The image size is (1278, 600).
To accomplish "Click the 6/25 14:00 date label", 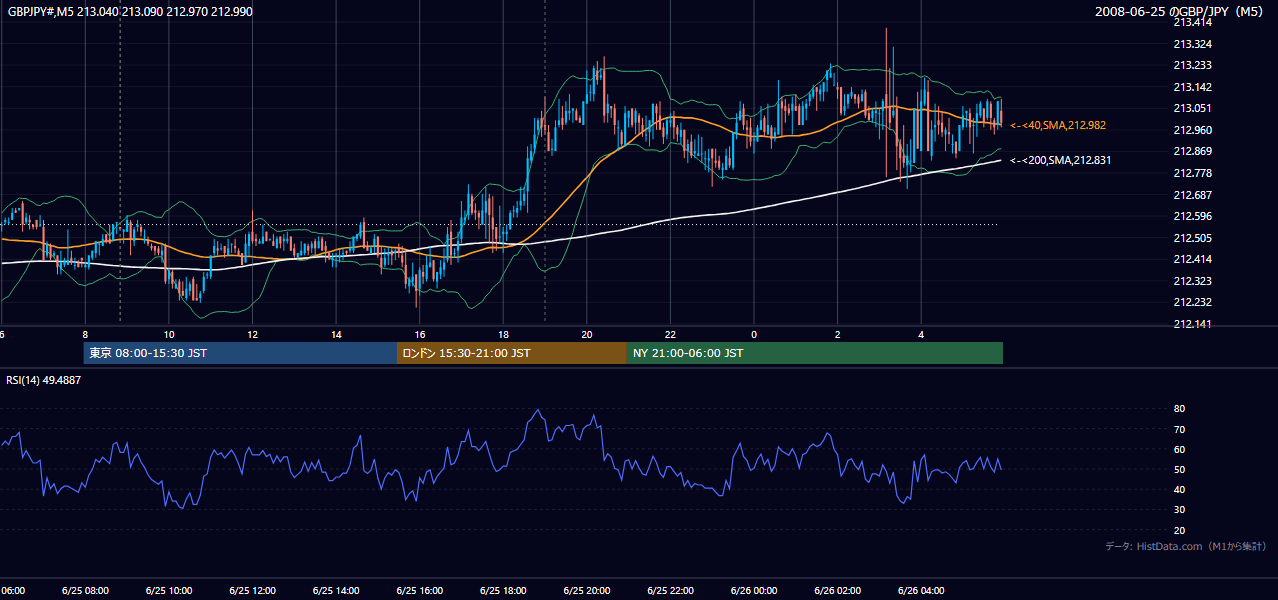I will pos(336,591).
